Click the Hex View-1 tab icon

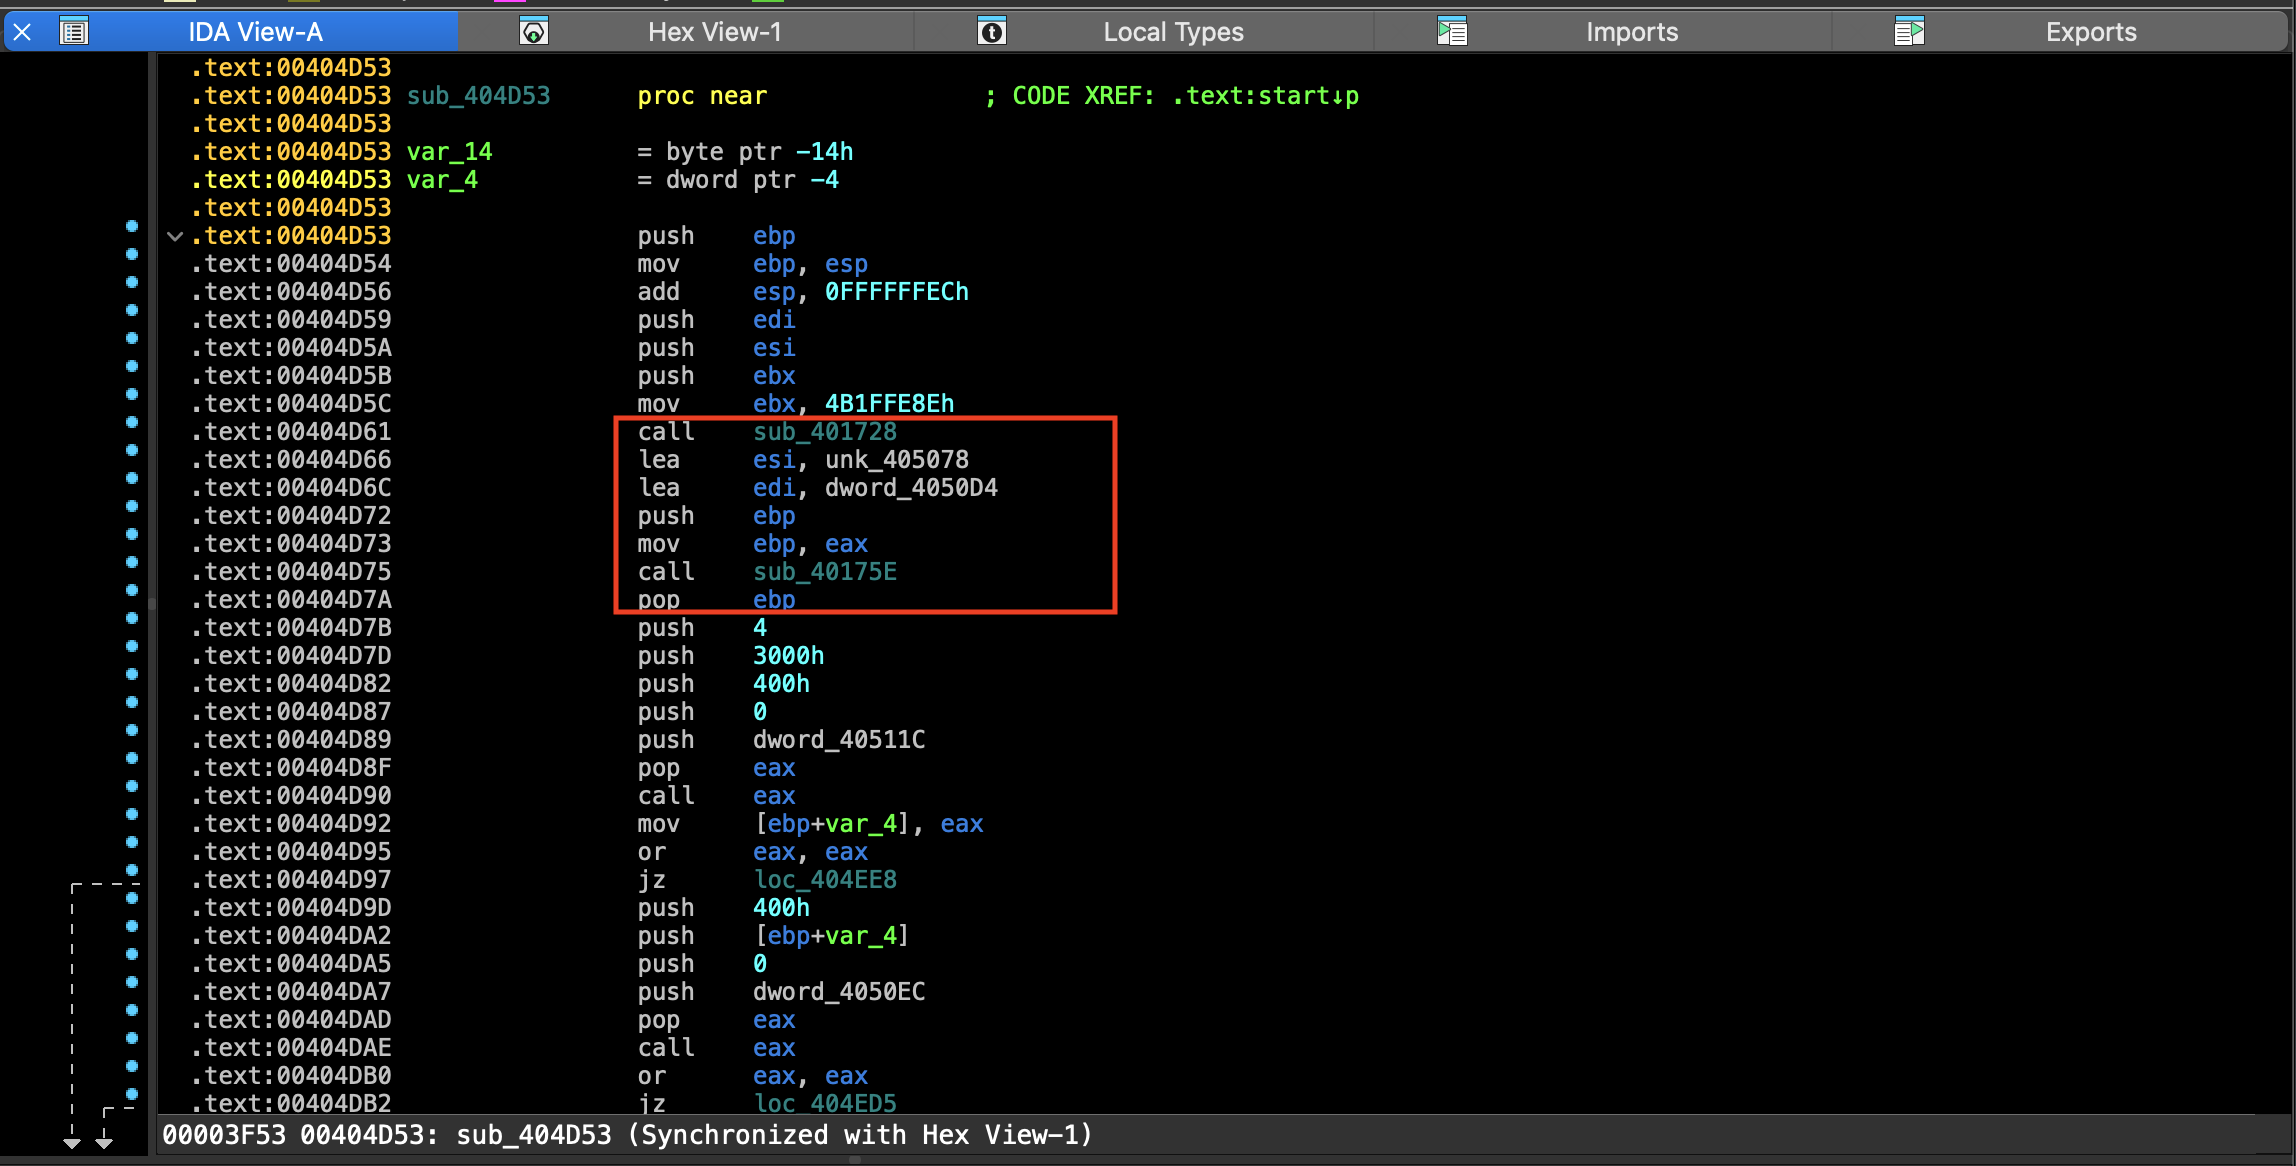534,32
